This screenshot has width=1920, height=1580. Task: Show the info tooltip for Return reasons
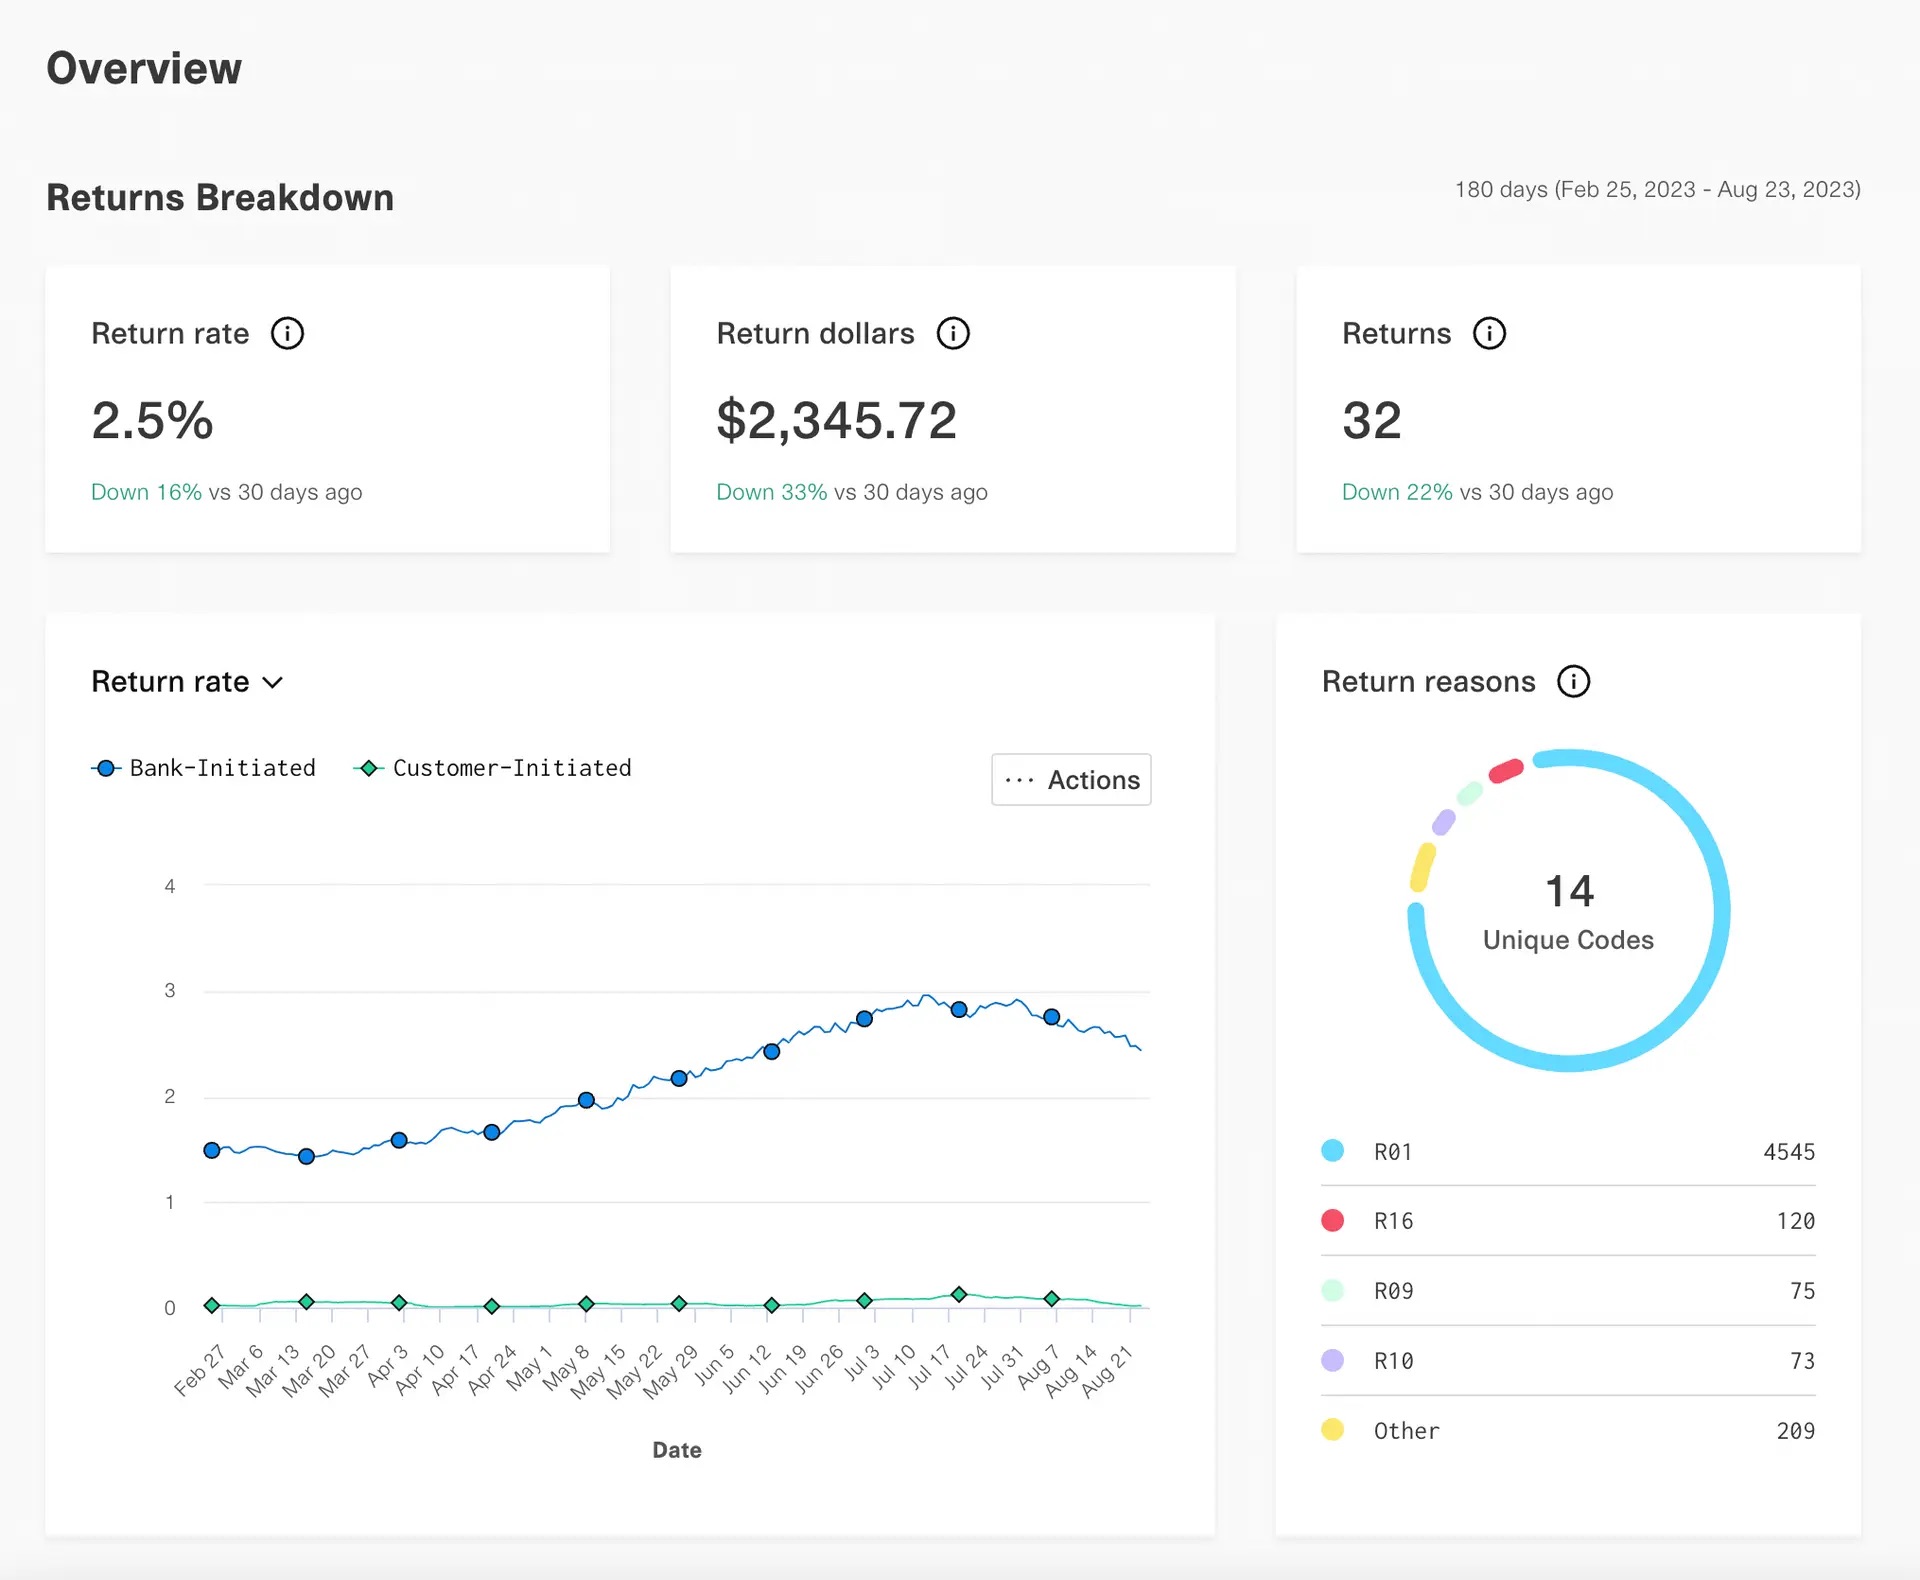[x=1573, y=682]
